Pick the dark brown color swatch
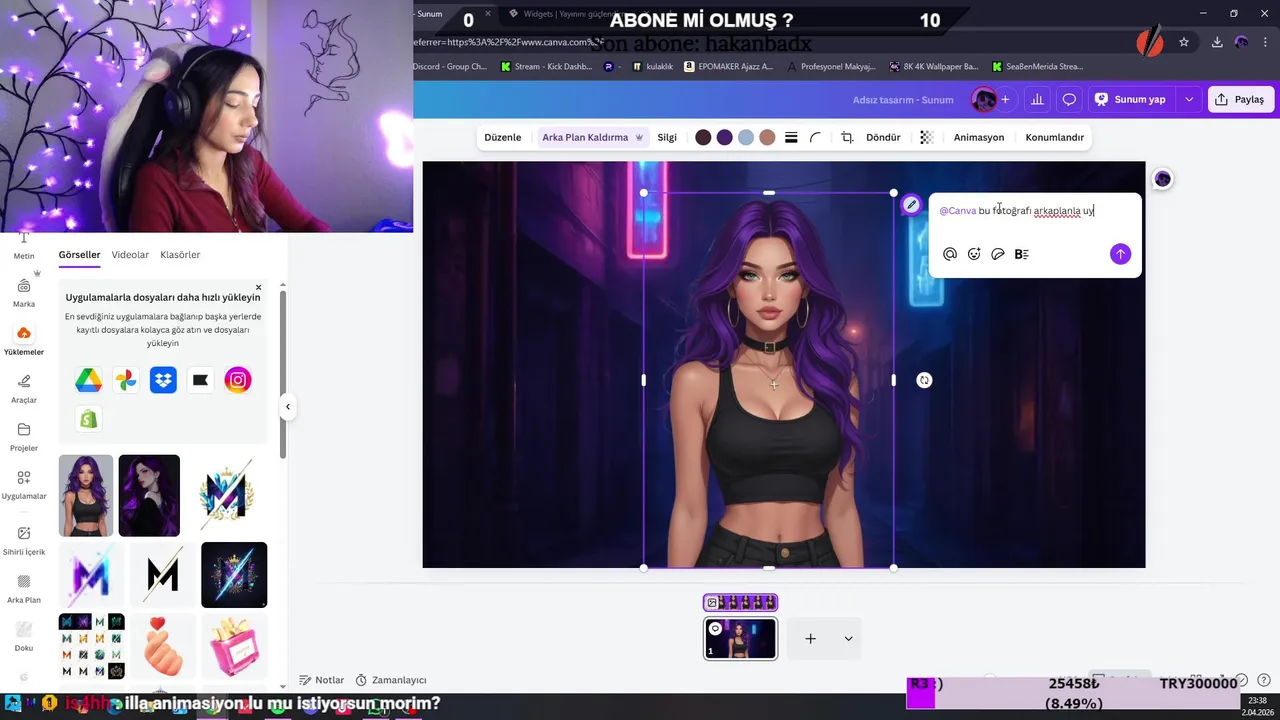The width and height of the screenshot is (1280, 720). tap(703, 138)
